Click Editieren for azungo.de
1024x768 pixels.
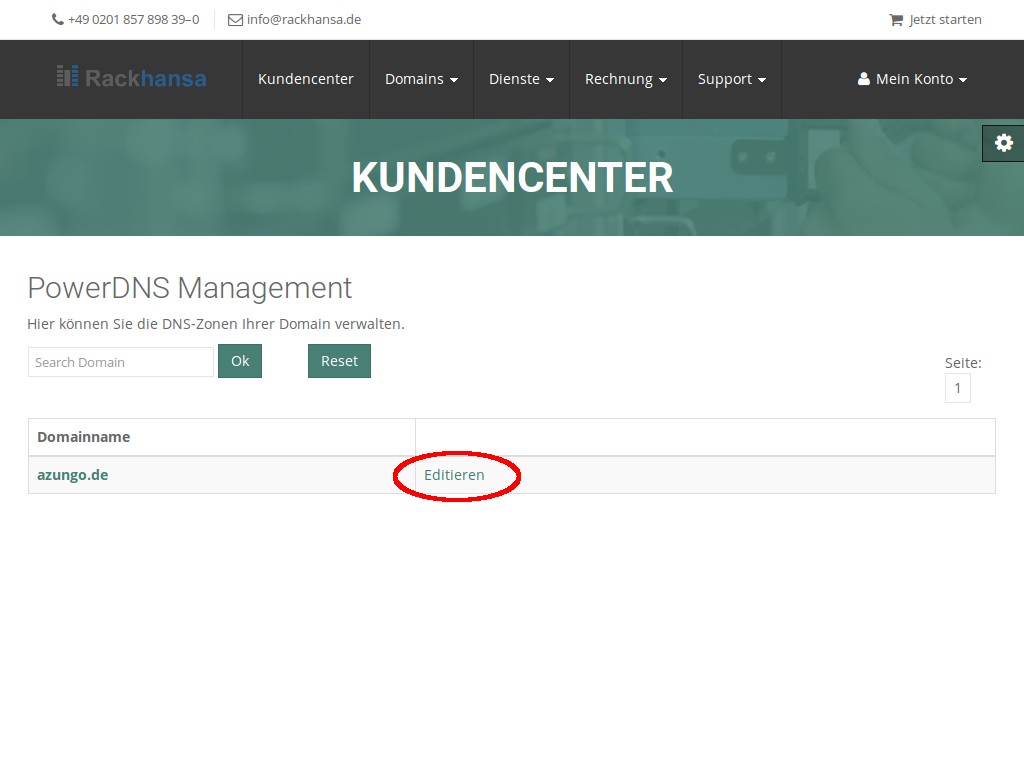pyautogui.click(x=454, y=475)
